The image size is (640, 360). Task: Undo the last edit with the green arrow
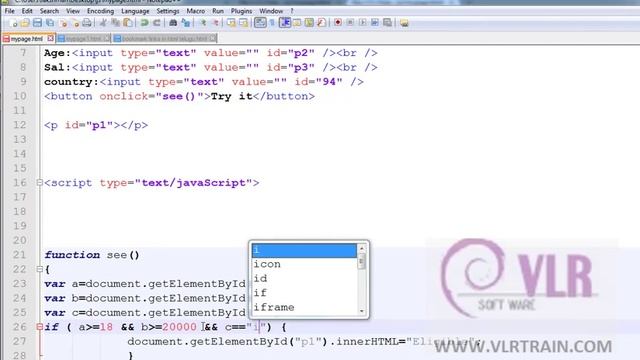[x=144, y=22]
